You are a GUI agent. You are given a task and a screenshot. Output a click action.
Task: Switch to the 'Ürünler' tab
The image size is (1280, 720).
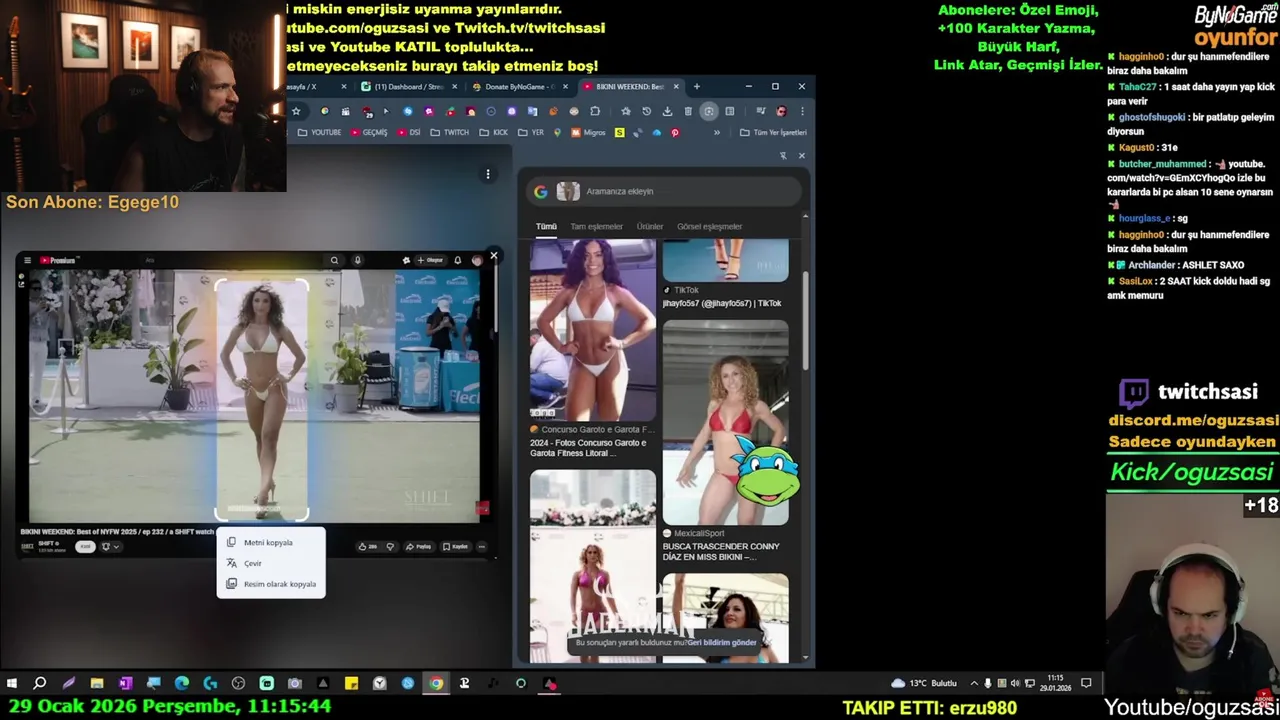coord(650,226)
